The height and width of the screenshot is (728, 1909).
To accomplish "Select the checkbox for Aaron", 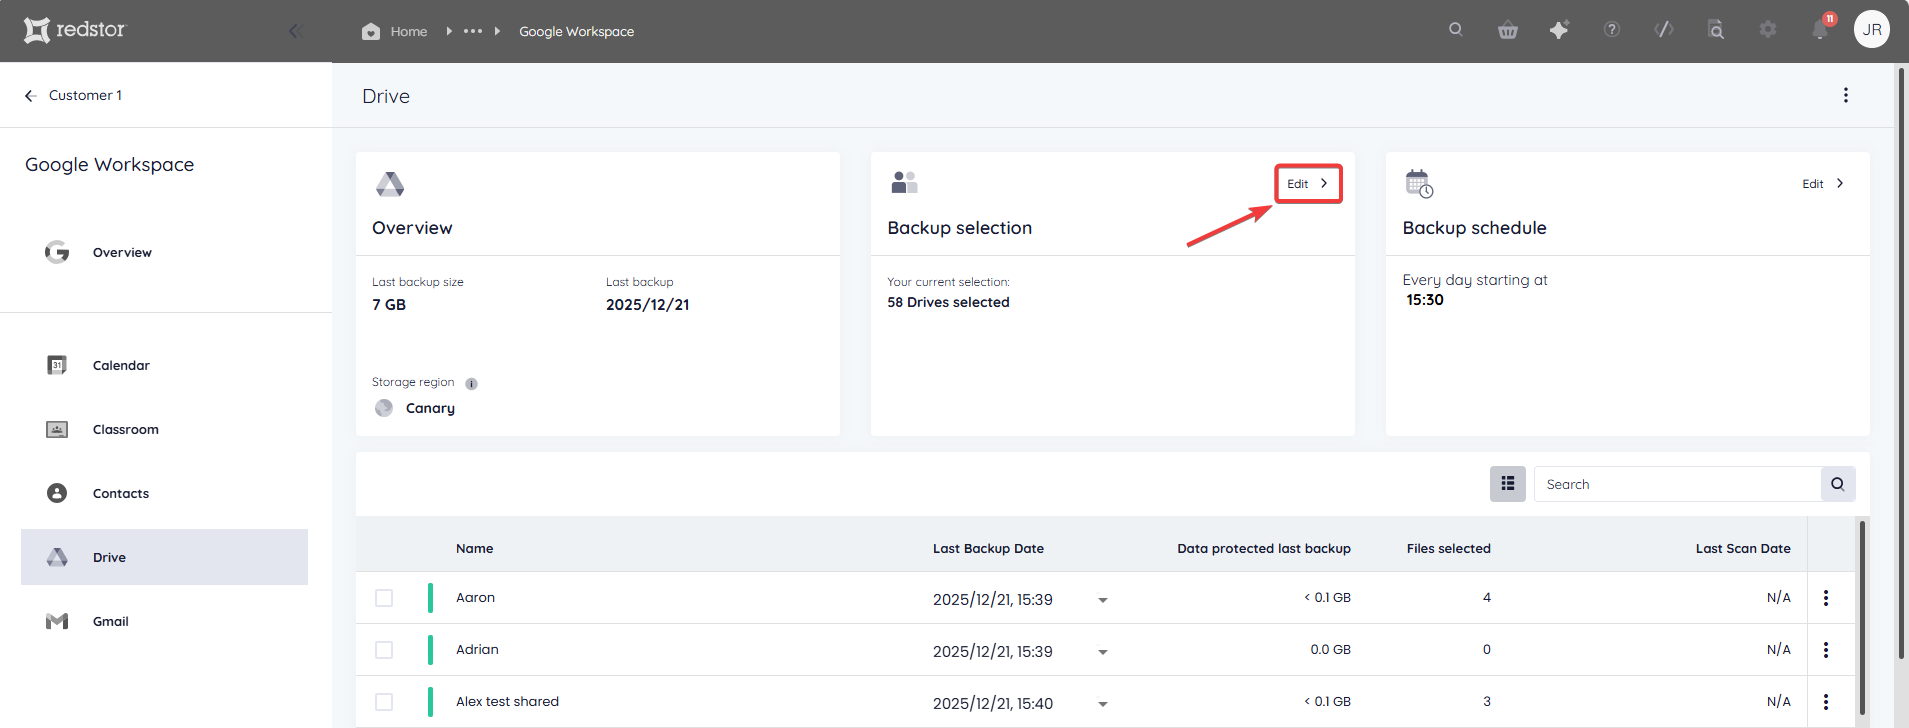I will coord(384,598).
